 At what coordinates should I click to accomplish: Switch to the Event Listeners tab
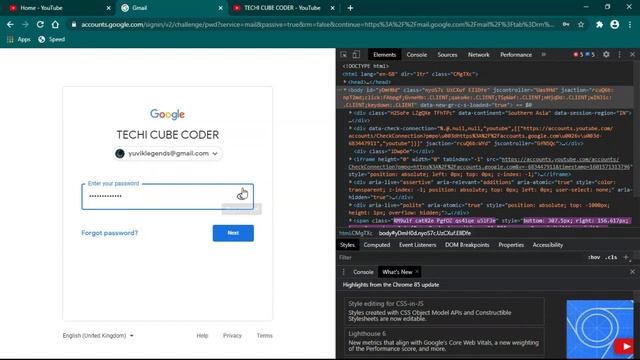click(x=418, y=245)
